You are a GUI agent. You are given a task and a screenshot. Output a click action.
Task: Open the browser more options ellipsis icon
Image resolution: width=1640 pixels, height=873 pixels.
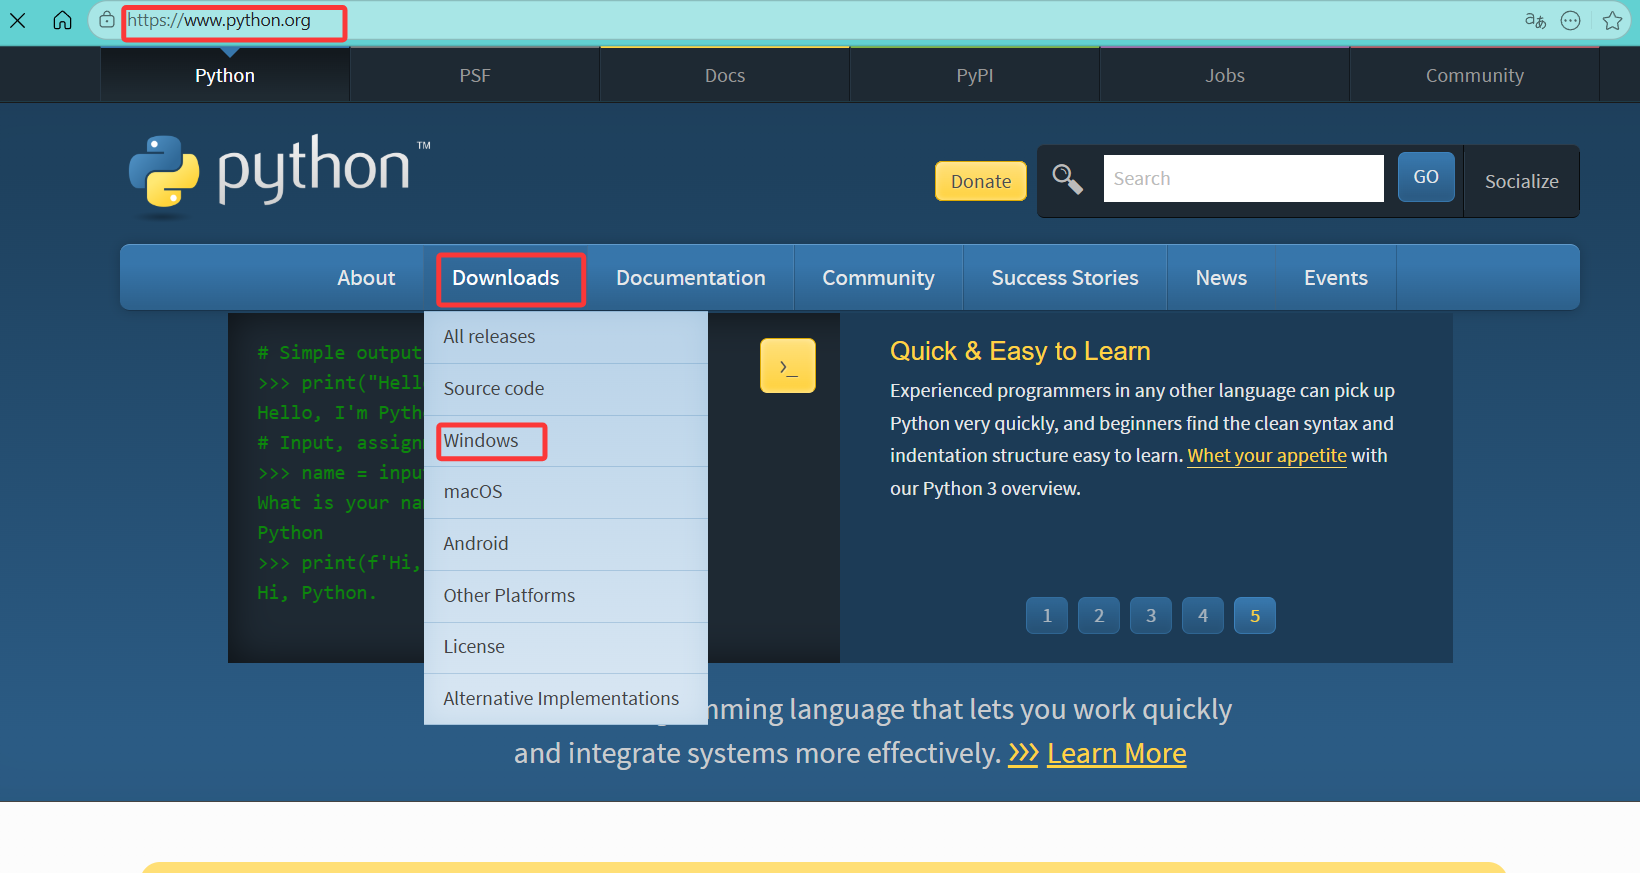(1571, 20)
